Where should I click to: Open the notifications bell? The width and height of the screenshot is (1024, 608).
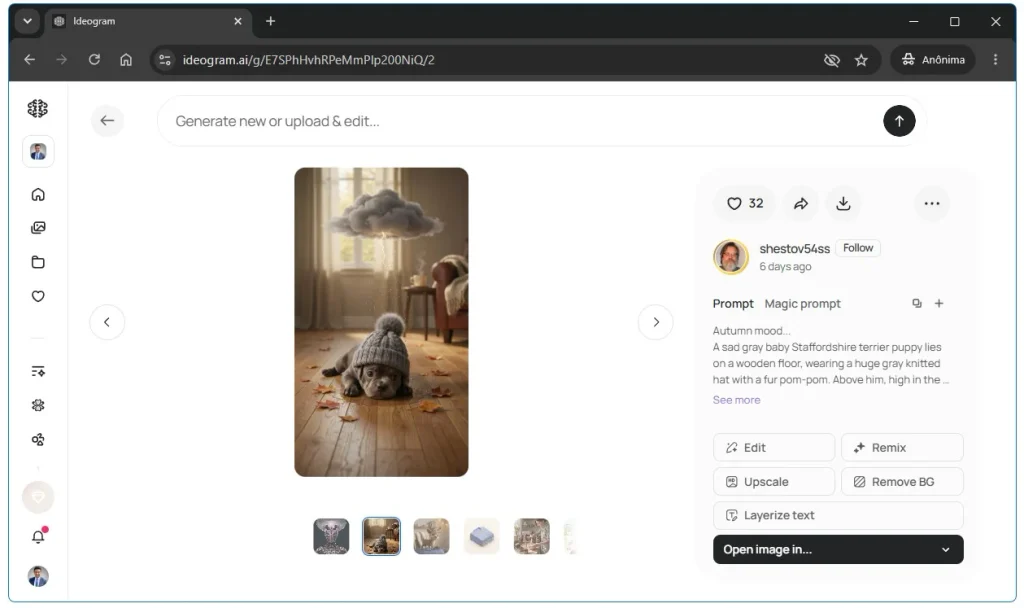38,536
